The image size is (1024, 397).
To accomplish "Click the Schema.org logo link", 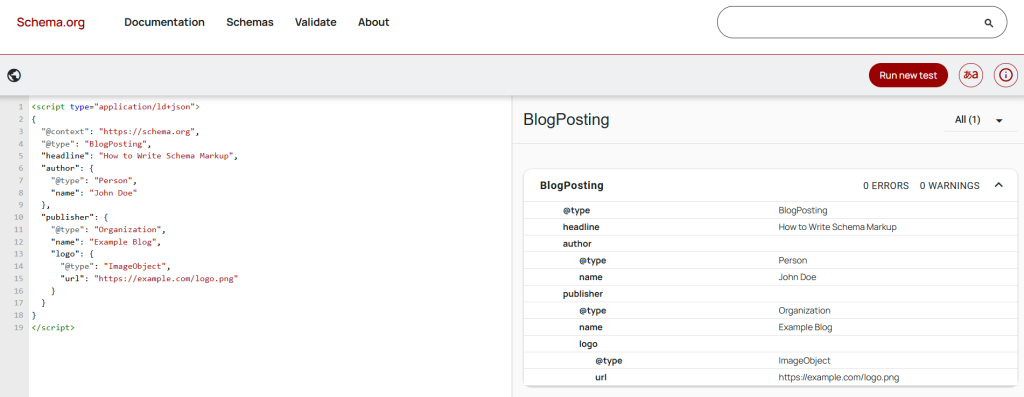I will point(51,22).
